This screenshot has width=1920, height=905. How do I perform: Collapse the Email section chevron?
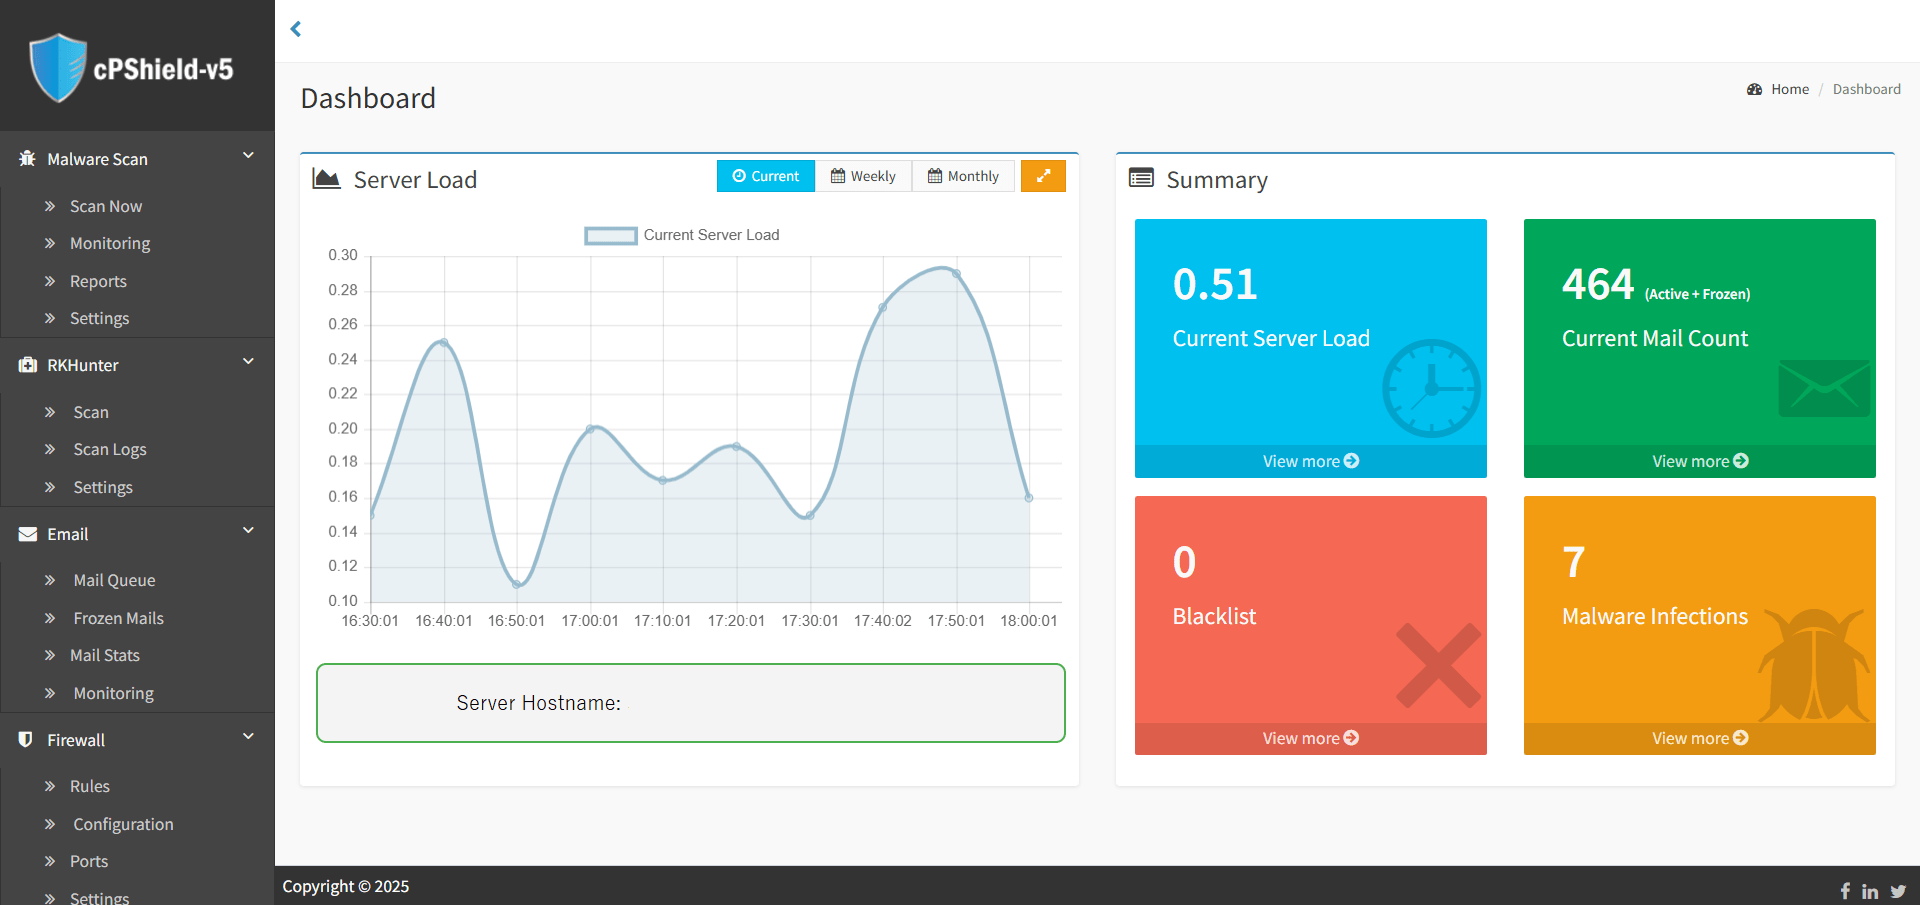pyautogui.click(x=248, y=531)
